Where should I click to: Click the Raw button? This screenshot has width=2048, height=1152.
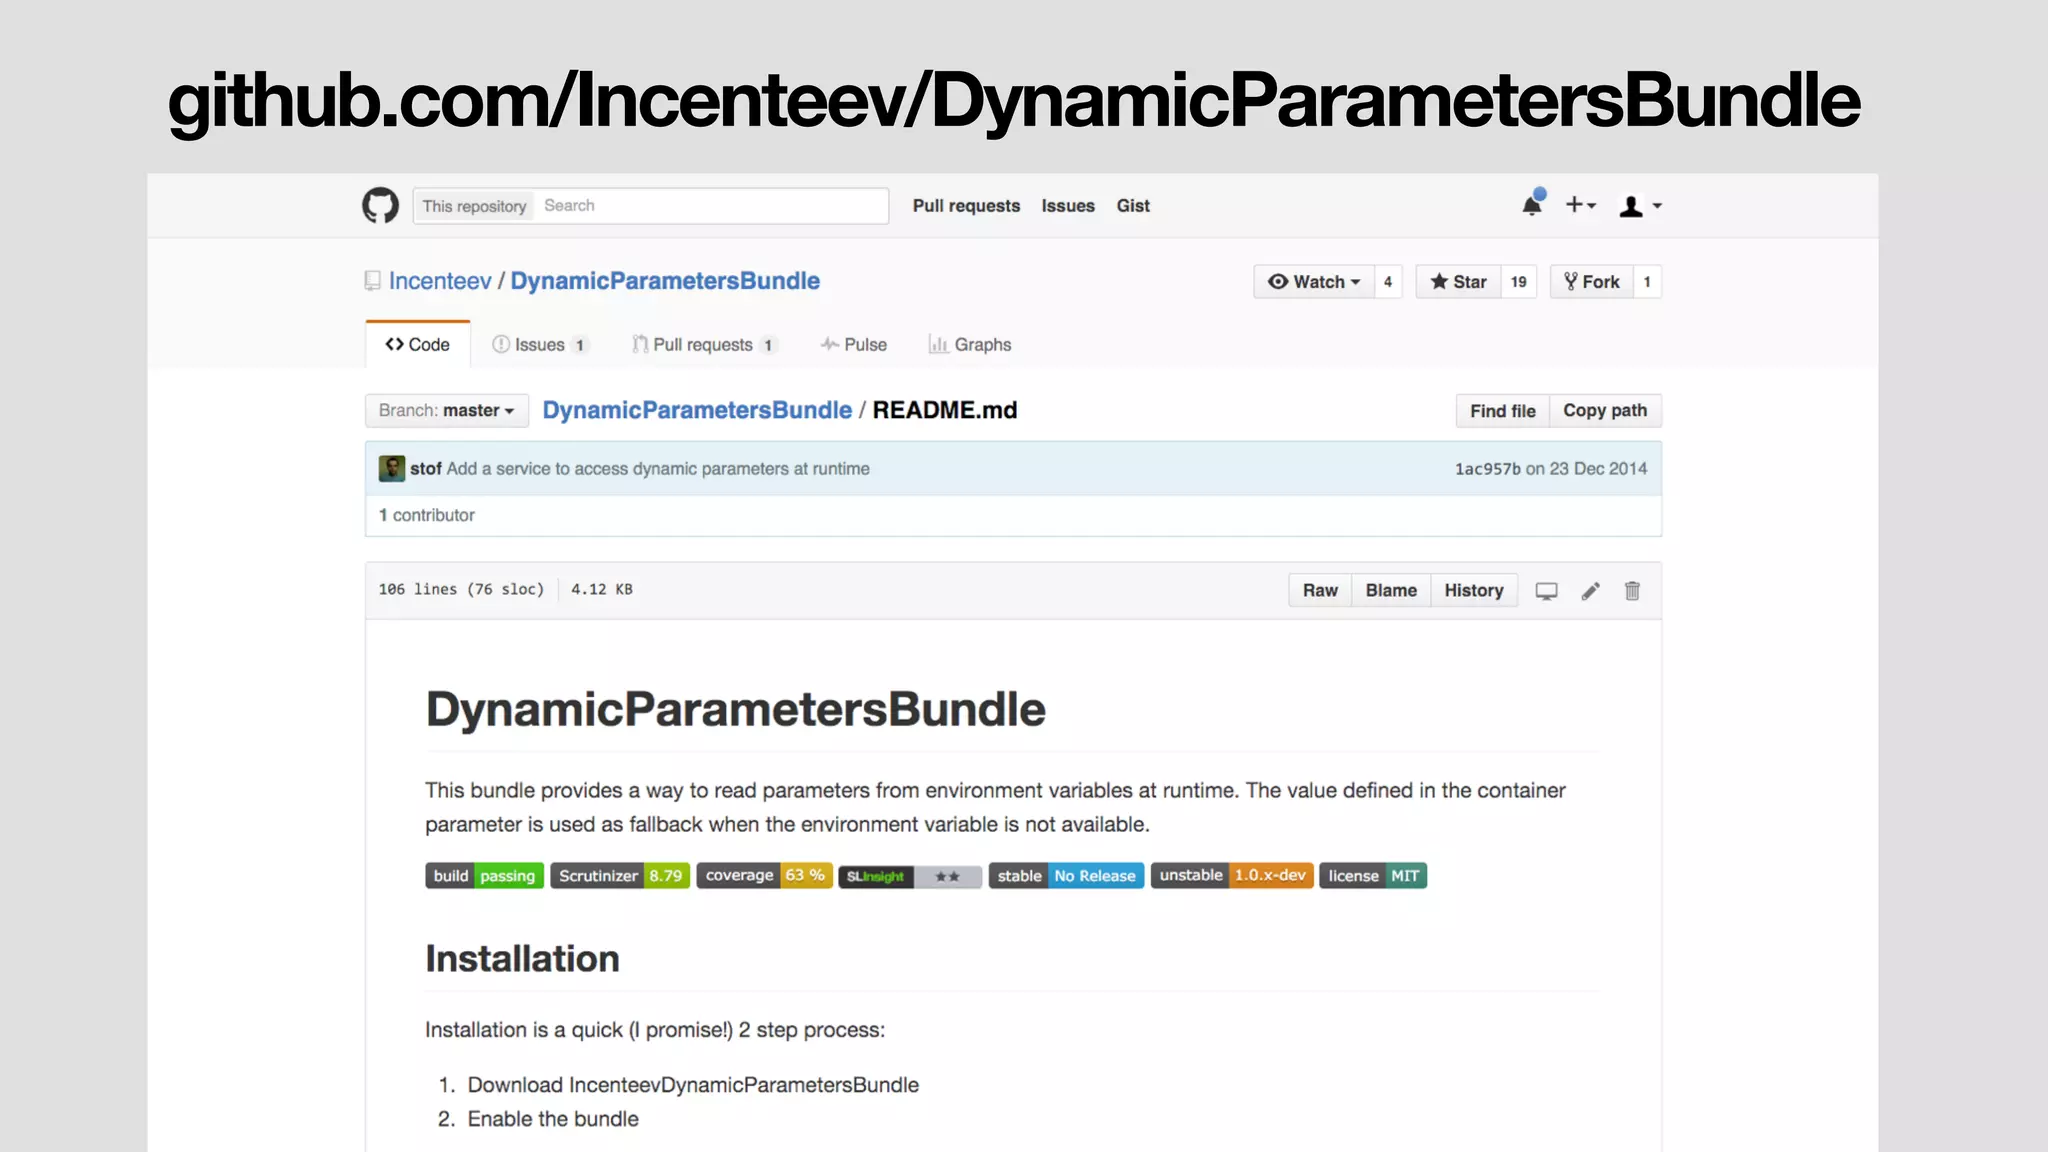(1320, 591)
